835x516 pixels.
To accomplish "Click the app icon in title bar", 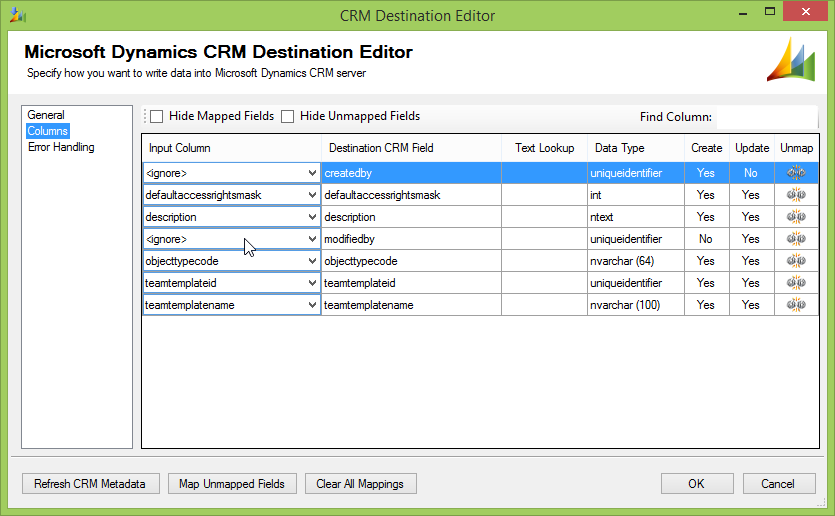I will point(18,15).
